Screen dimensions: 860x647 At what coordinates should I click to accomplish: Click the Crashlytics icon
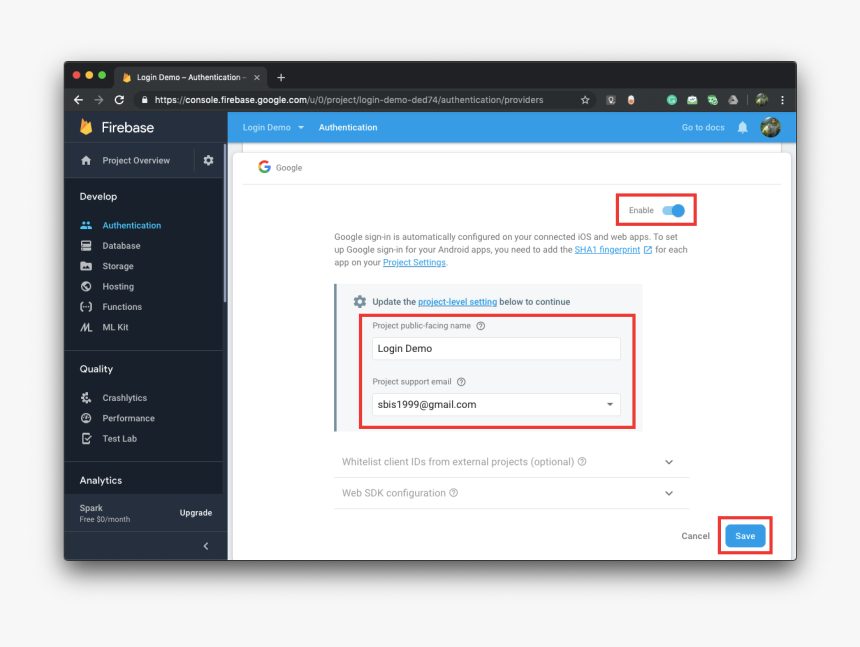(x=86, y=398)
